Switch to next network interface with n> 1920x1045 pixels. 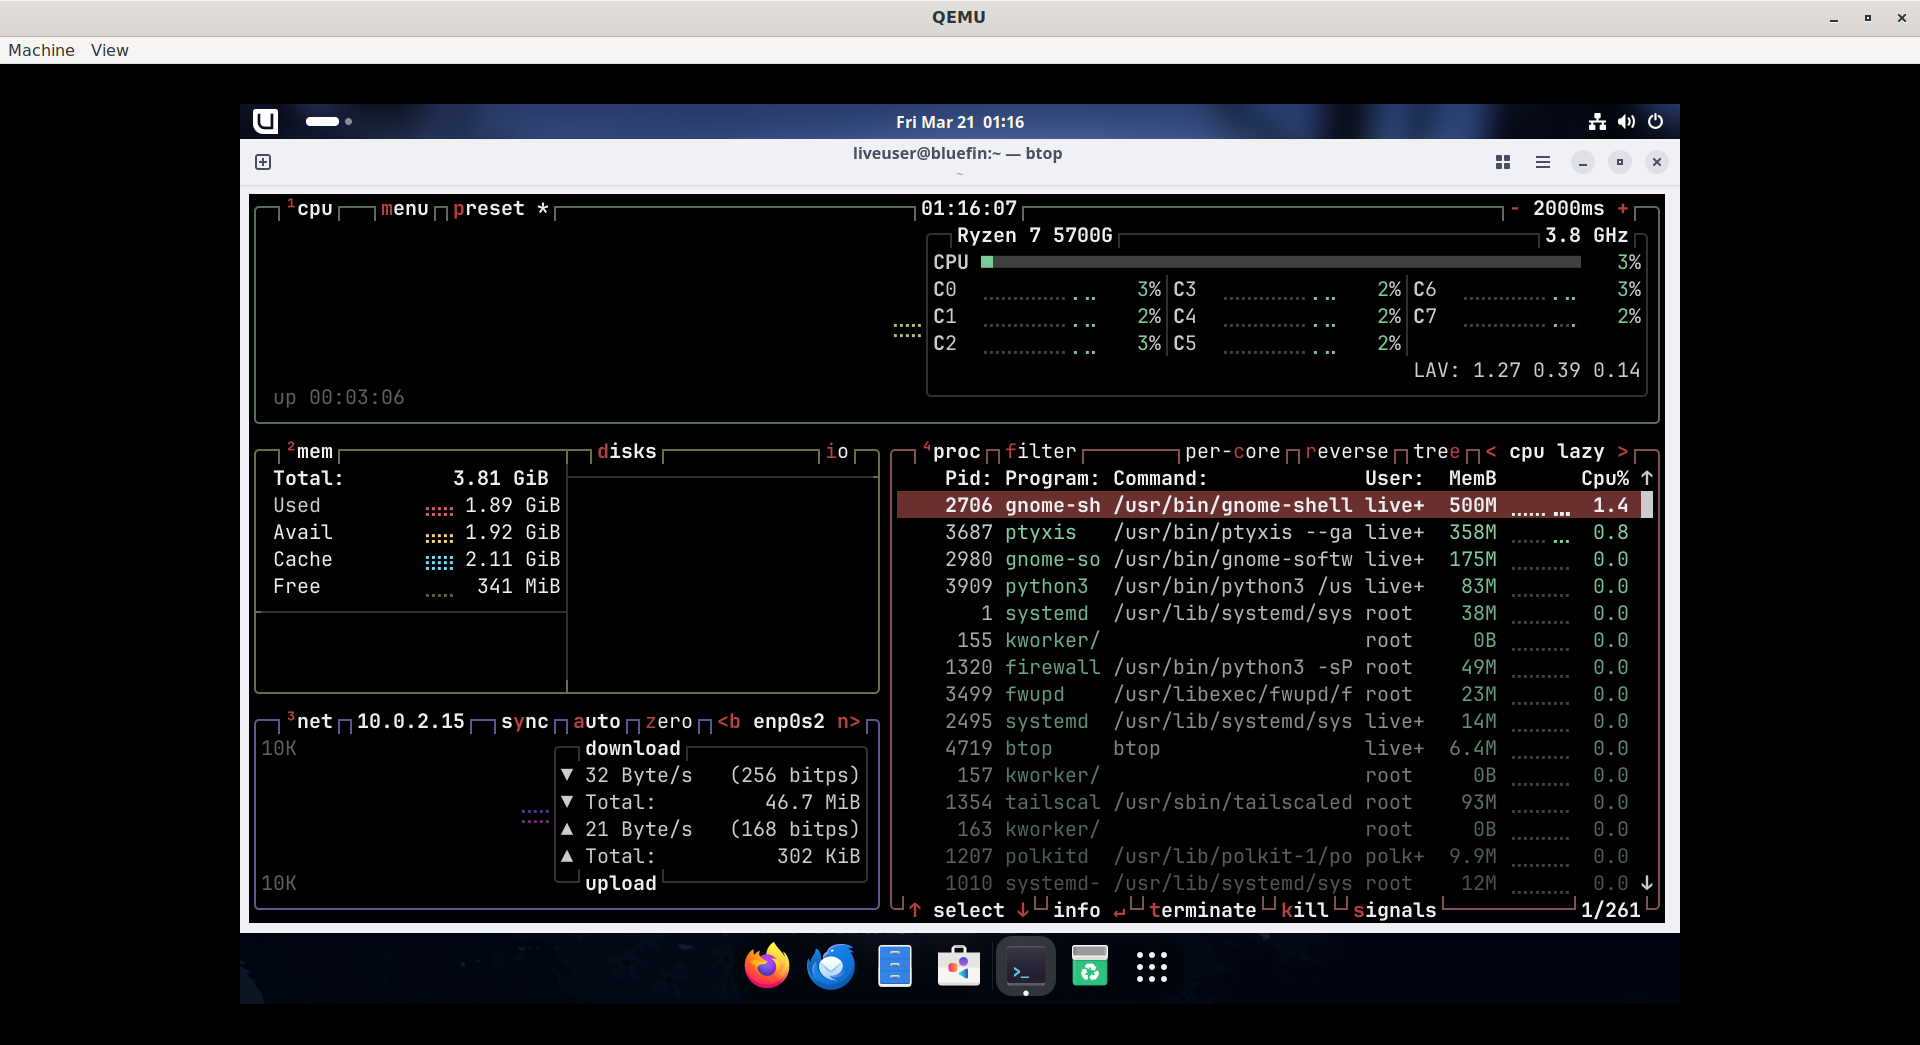848,722
